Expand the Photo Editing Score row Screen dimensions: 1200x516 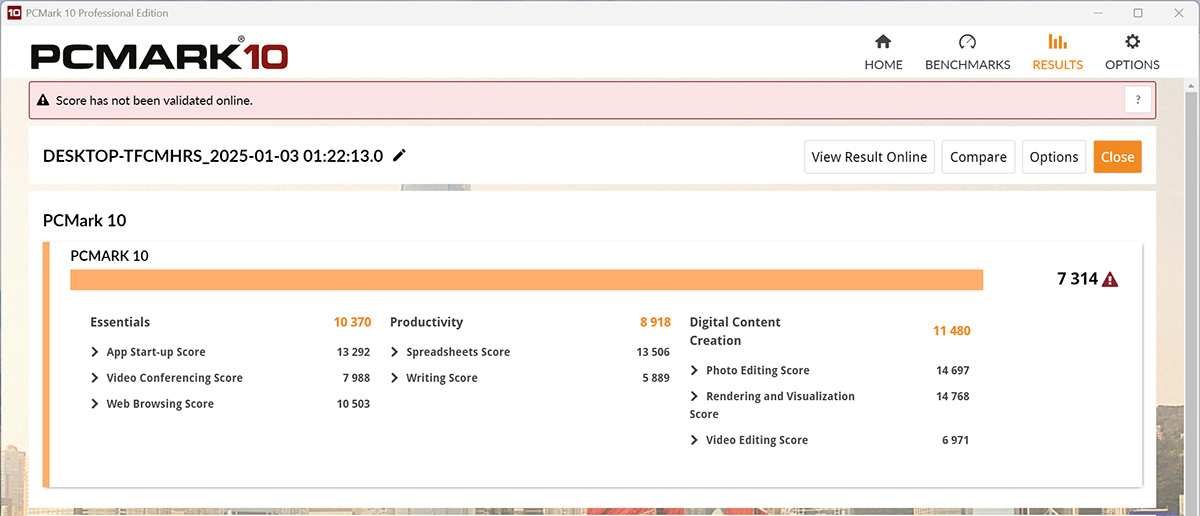tap(694, 370)
